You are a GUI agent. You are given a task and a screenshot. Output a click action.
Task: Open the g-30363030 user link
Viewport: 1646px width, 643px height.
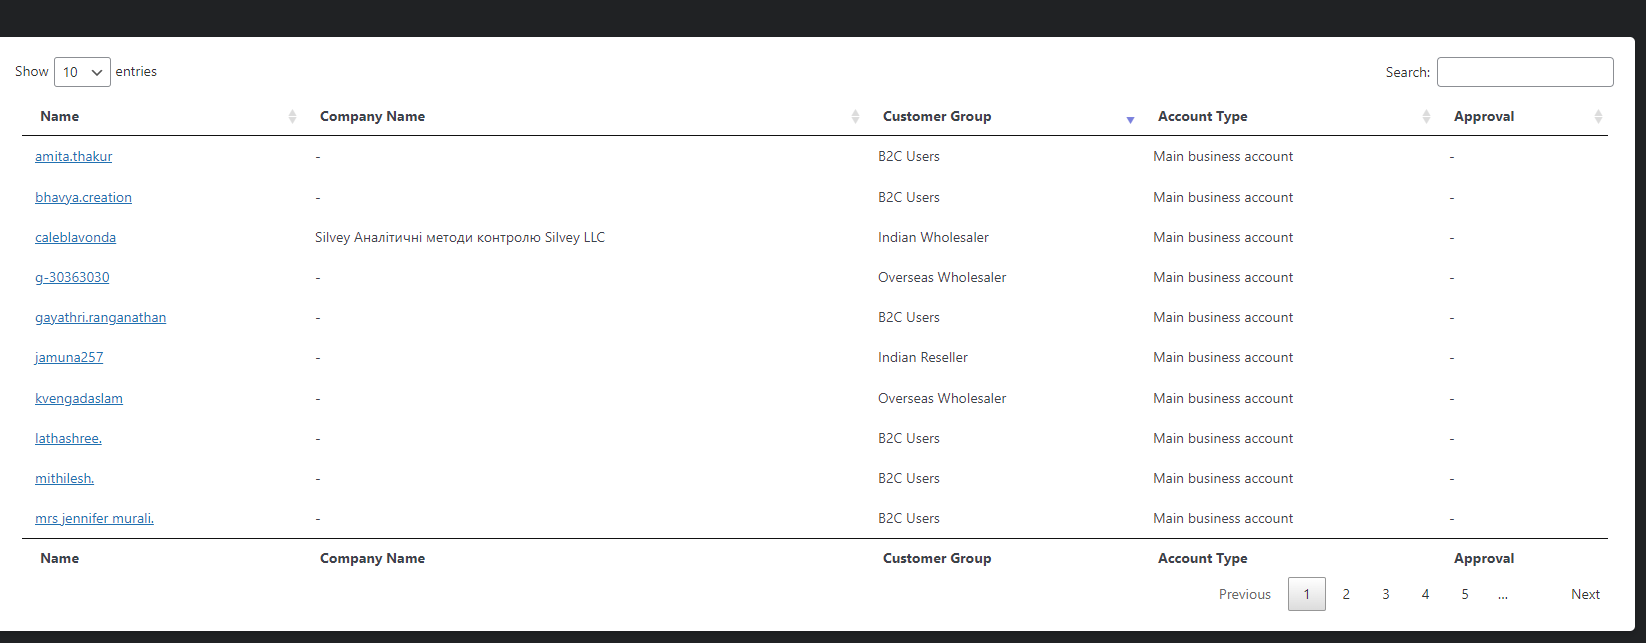[72, 278]
